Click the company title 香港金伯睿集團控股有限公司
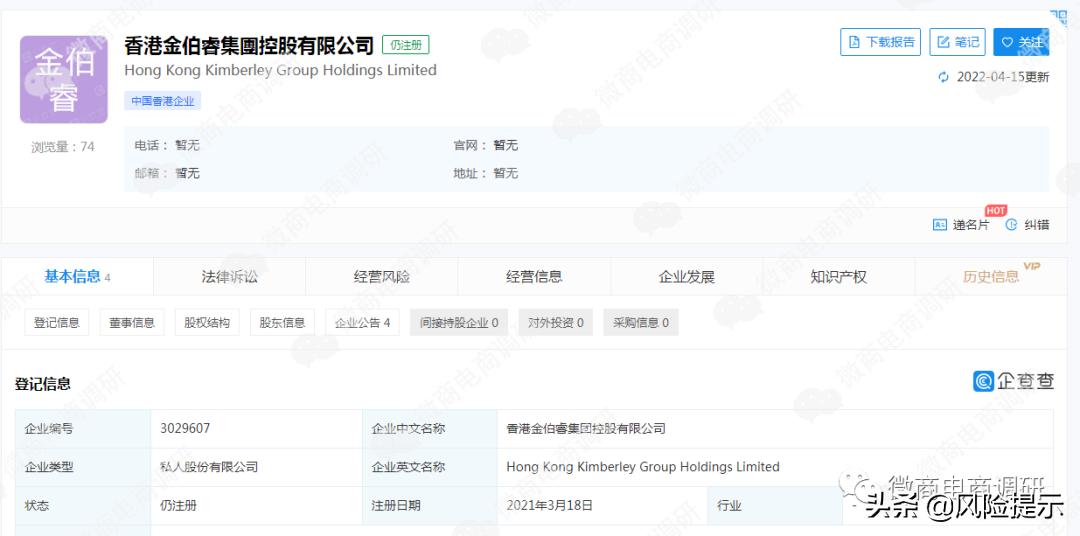This screenshot has height=536, width=1080. point(249,45)
